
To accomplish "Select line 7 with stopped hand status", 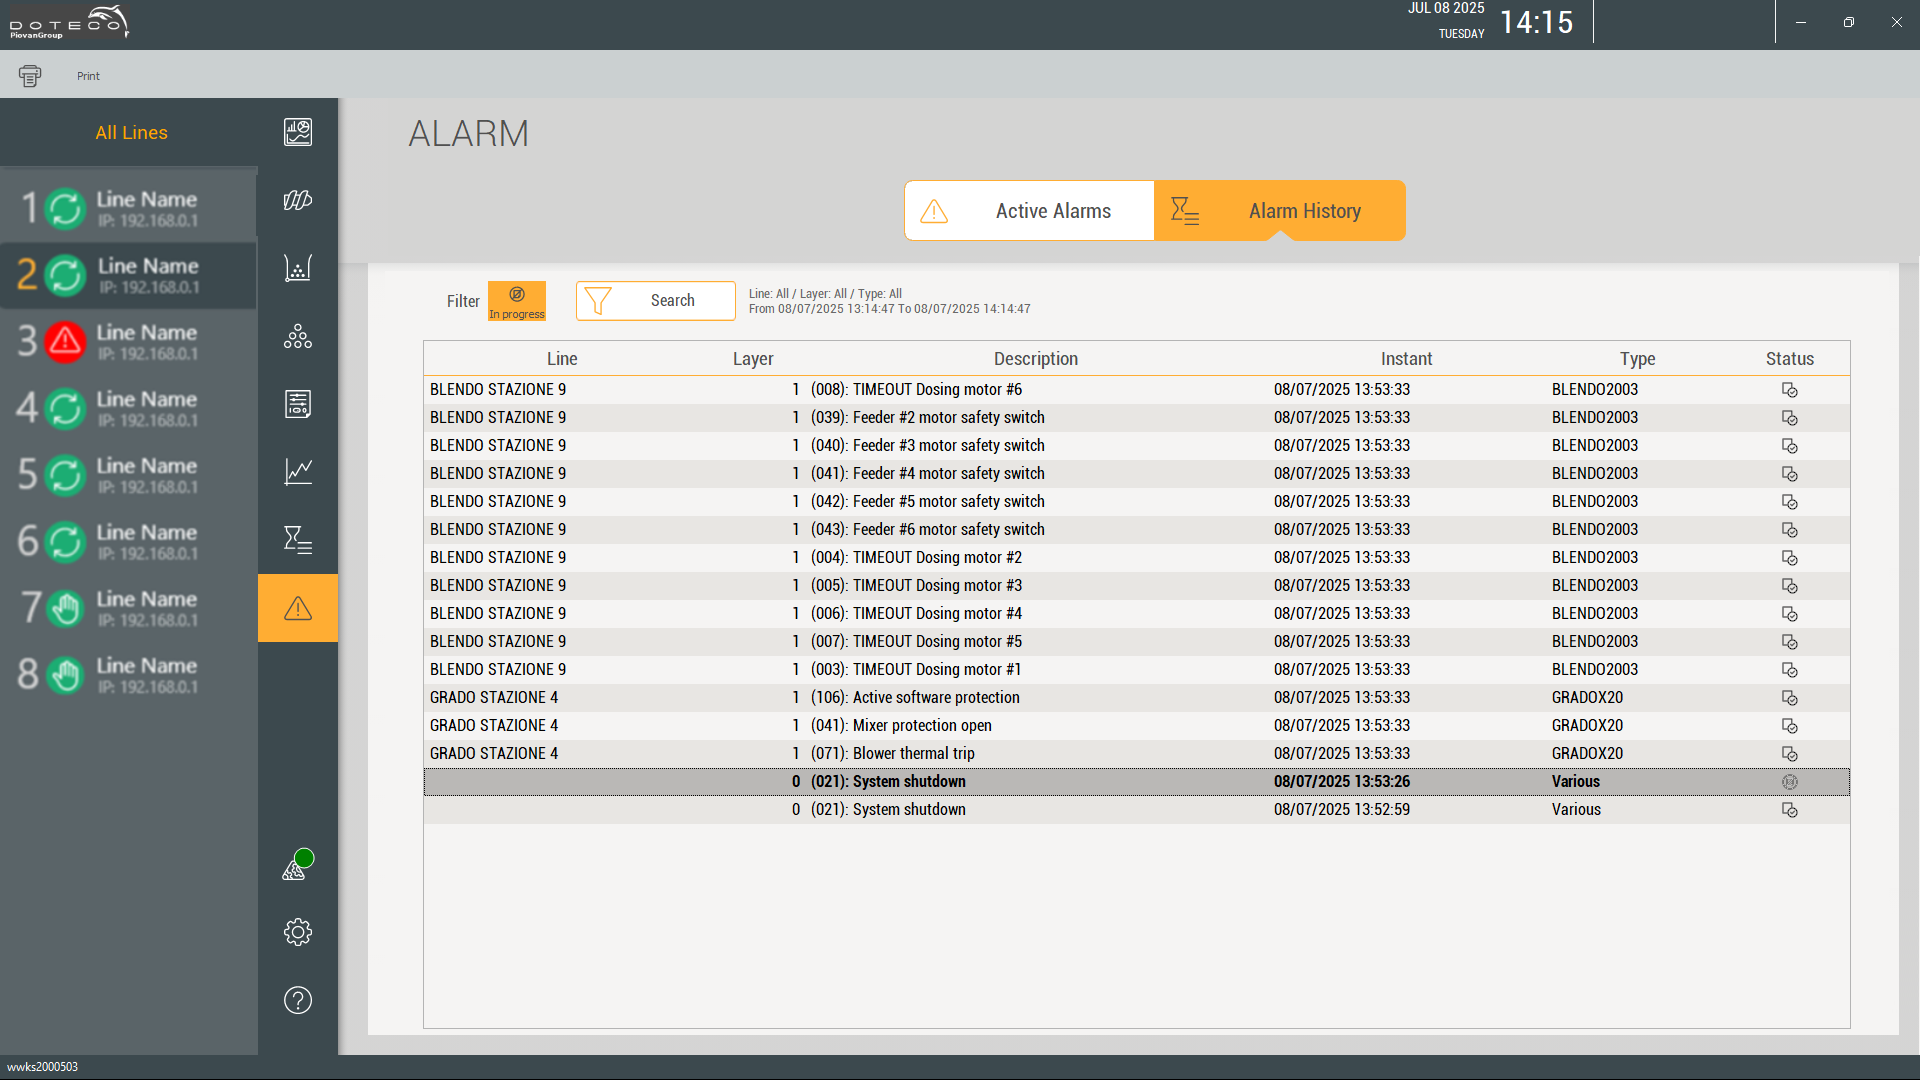I will click(128, 608).
